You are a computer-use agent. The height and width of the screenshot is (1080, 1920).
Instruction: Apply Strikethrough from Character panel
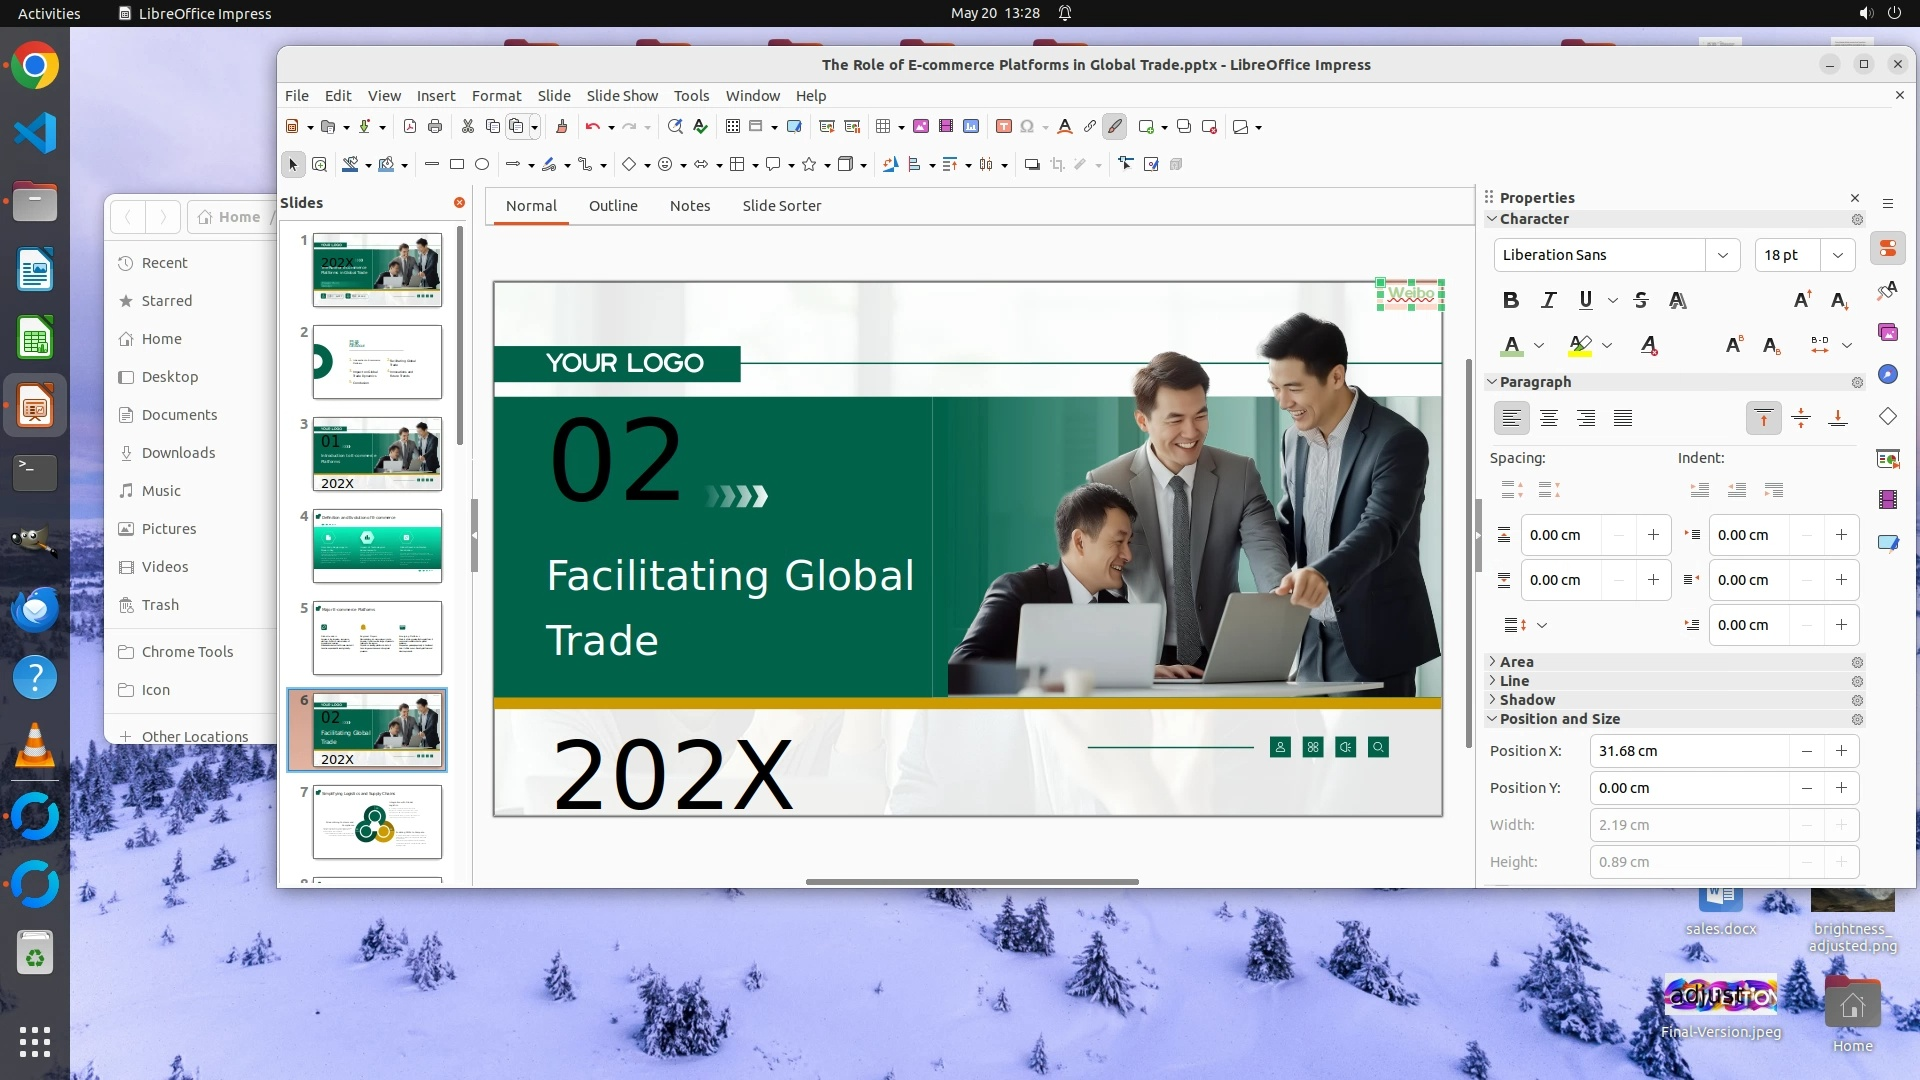[1641, 300]
